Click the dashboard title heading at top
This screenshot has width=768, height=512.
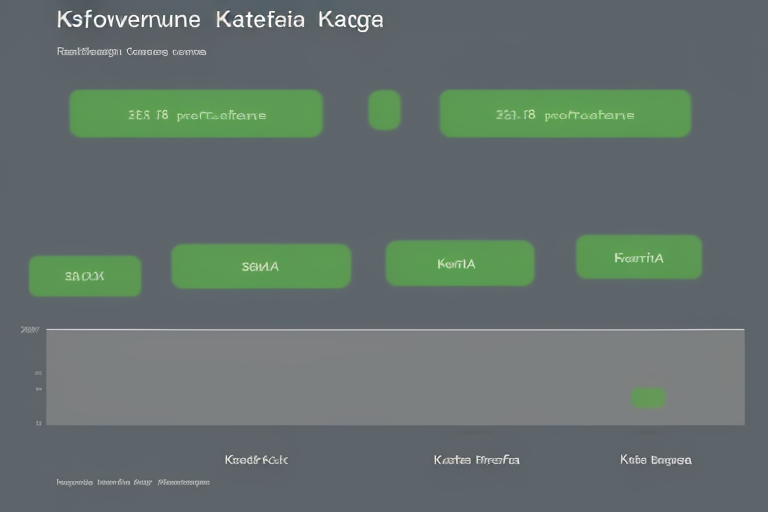220,20
